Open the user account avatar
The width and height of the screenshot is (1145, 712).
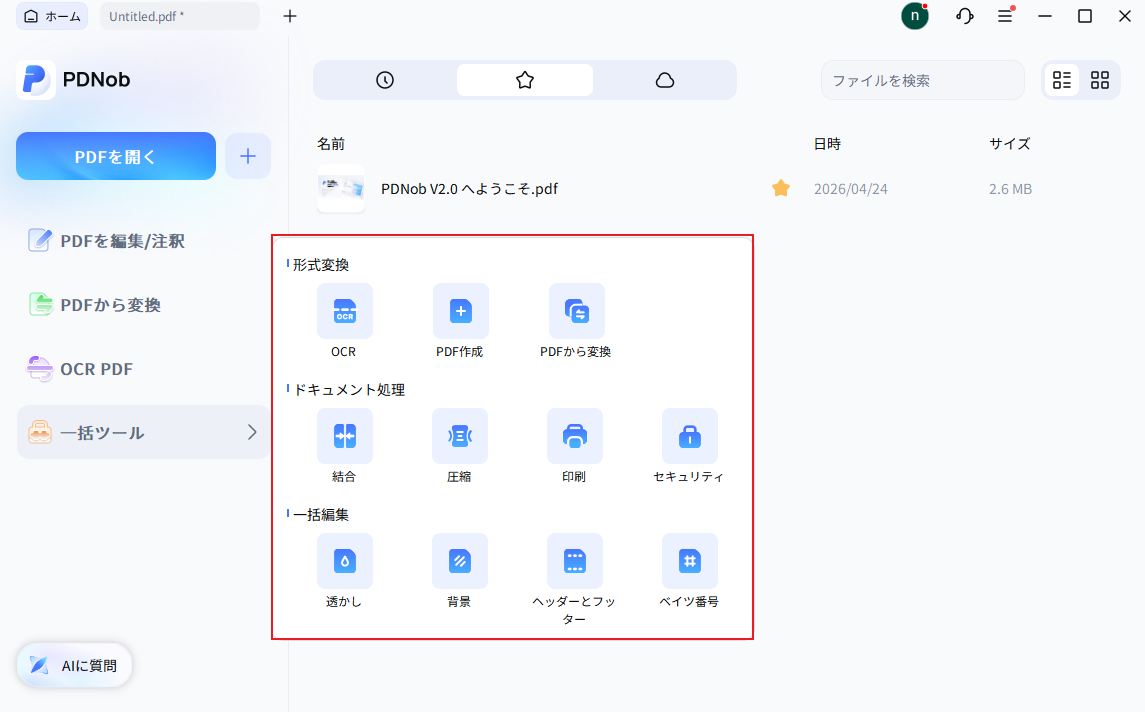tap(914, 16)
